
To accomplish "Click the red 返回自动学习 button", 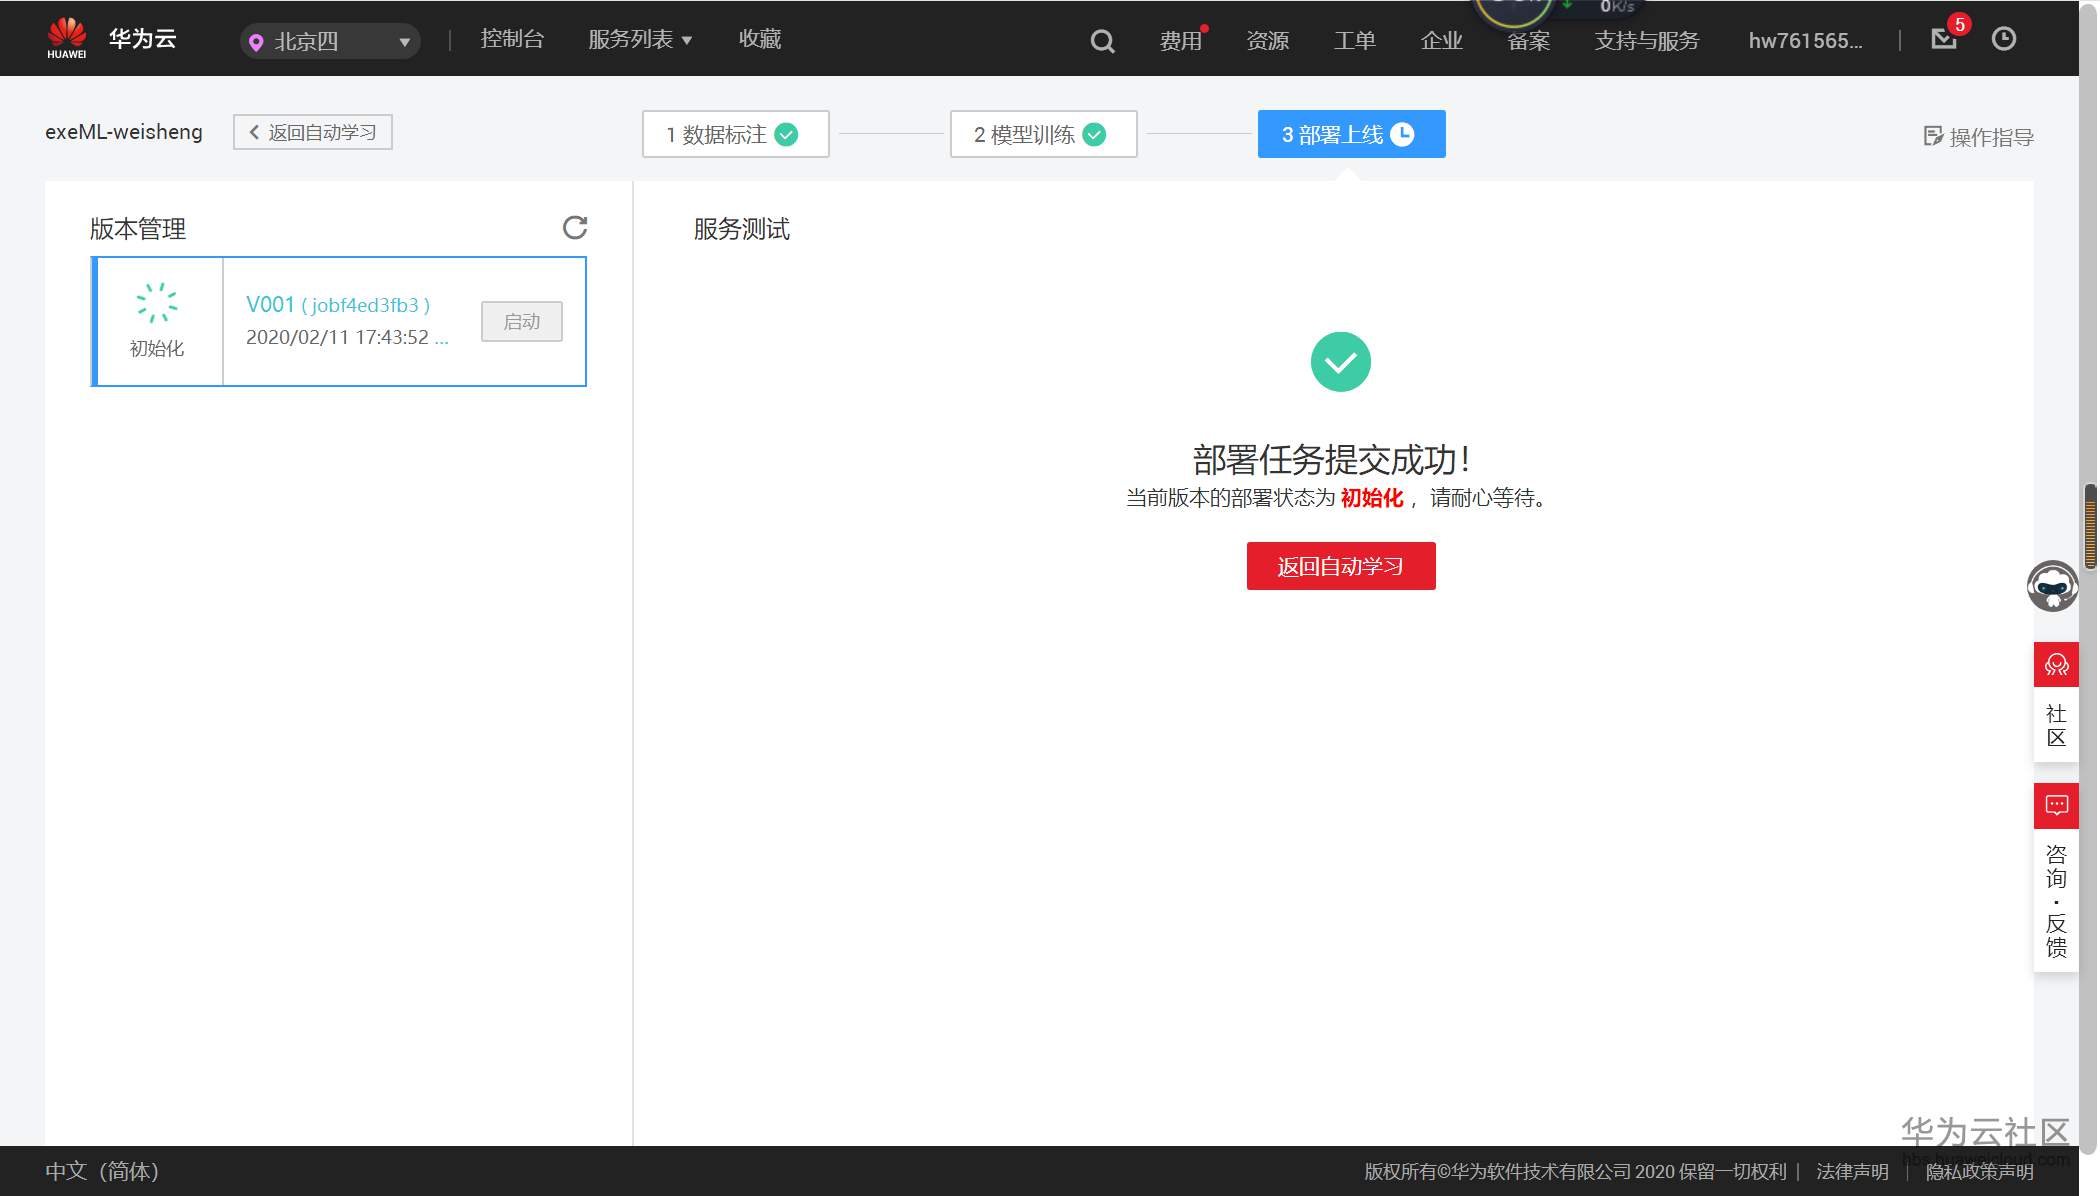I will click(1340, 566).
